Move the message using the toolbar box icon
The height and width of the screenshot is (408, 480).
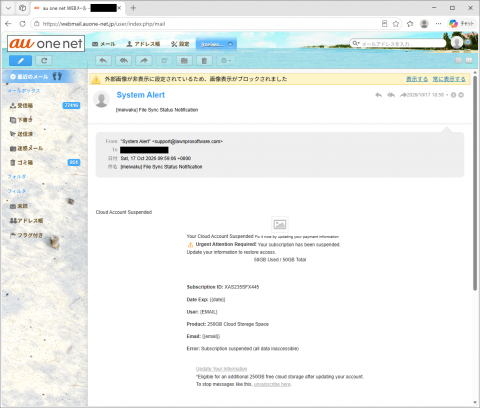[184, 61]
